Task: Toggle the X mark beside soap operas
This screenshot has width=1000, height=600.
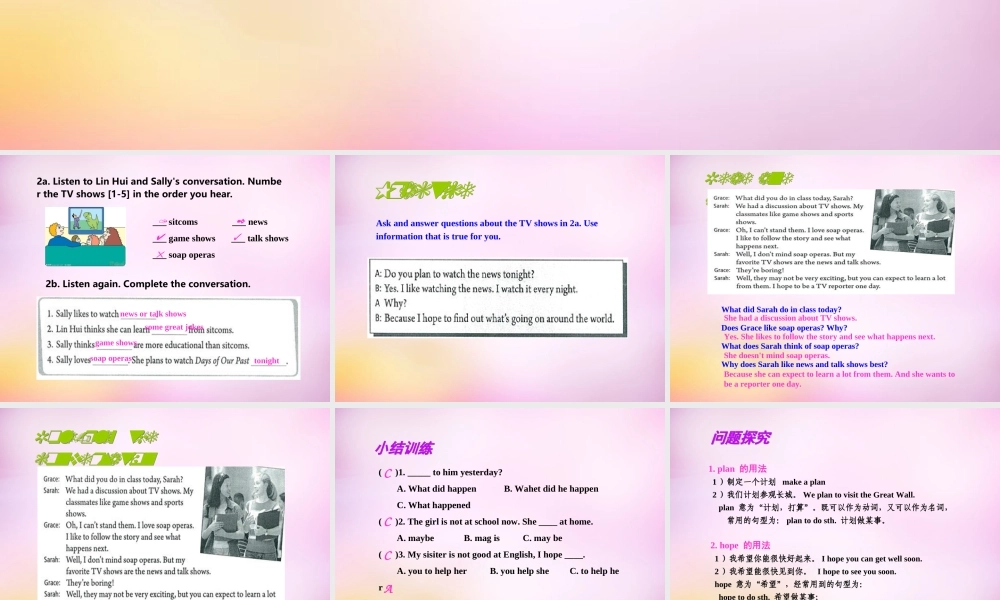Action: [x=161, y=255]
